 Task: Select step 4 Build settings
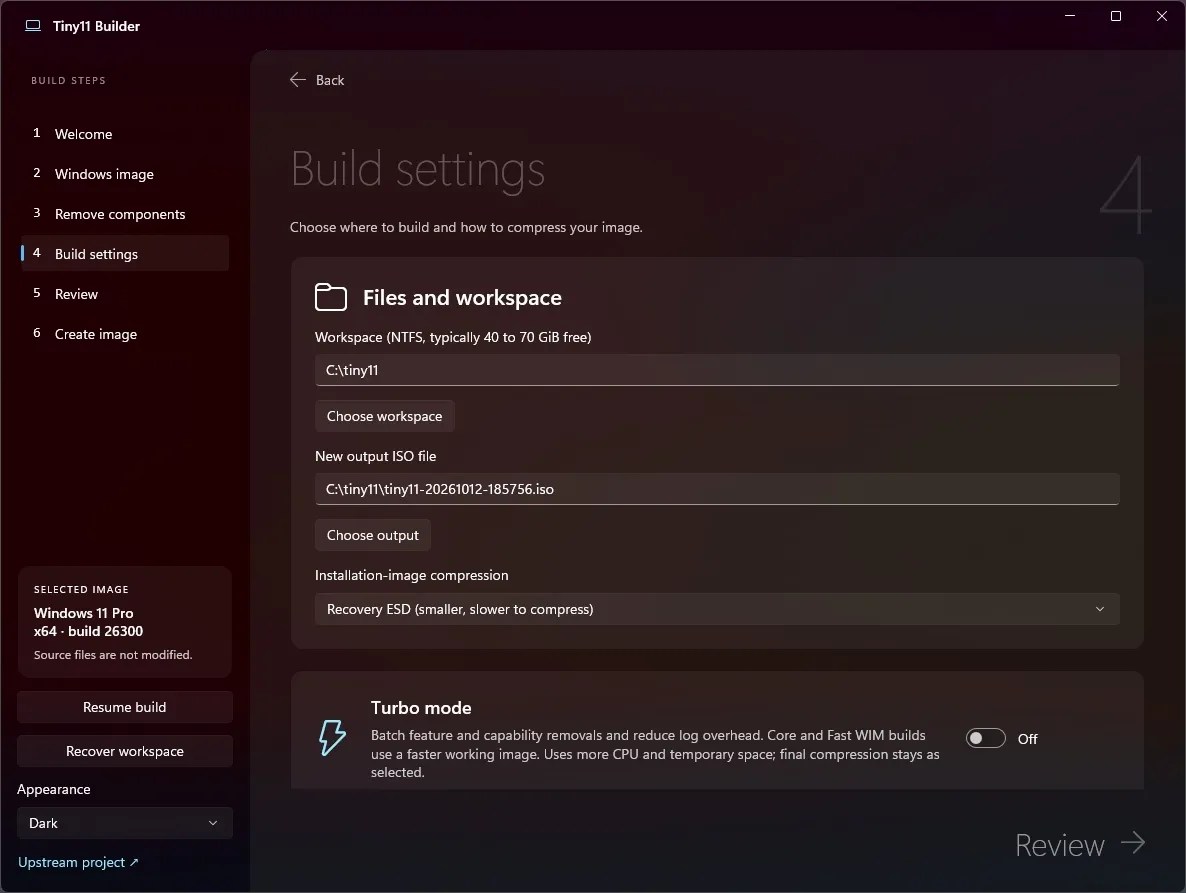click(x=125, y=254)
